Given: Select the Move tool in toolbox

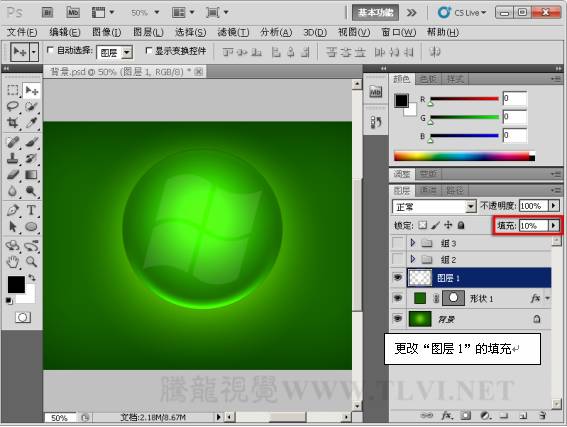Looking at the screenshot, I should coord(31,90).
